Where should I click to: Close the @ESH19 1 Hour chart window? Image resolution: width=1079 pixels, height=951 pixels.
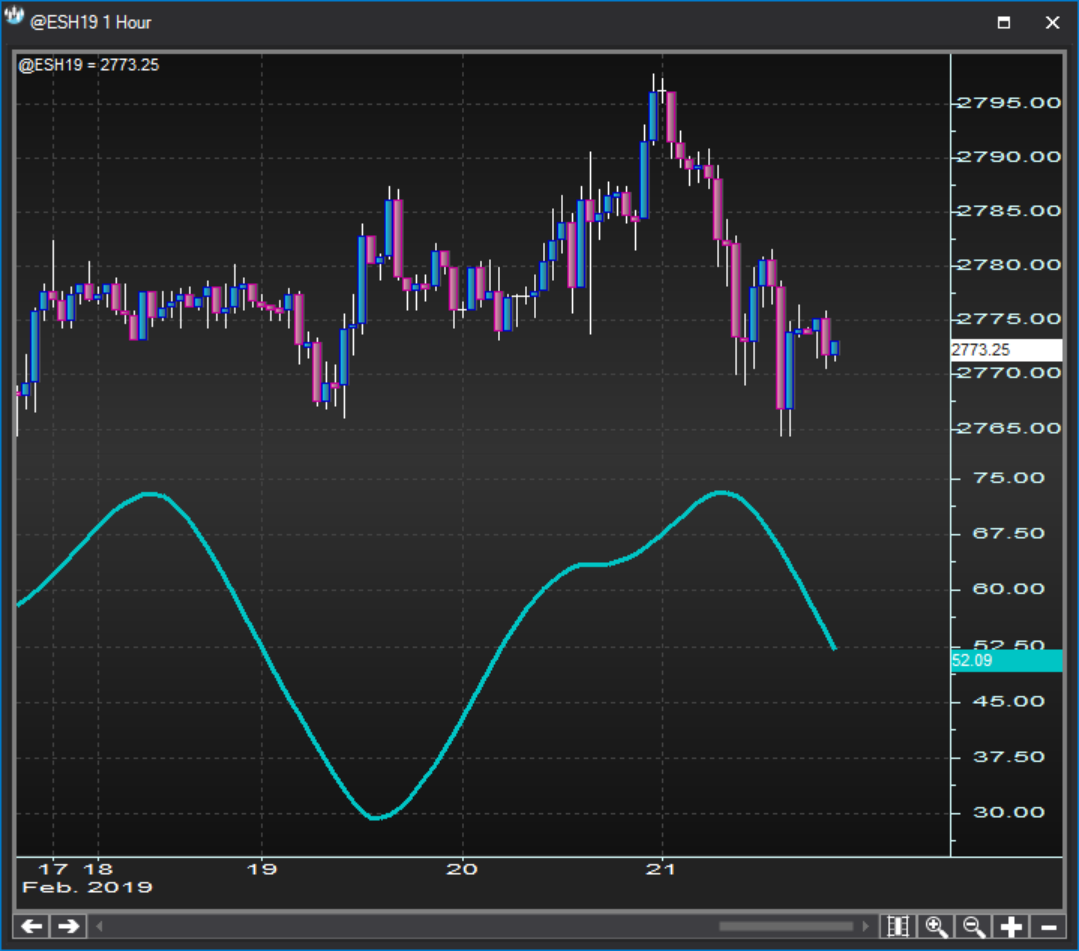click(x=1052, y=22)
